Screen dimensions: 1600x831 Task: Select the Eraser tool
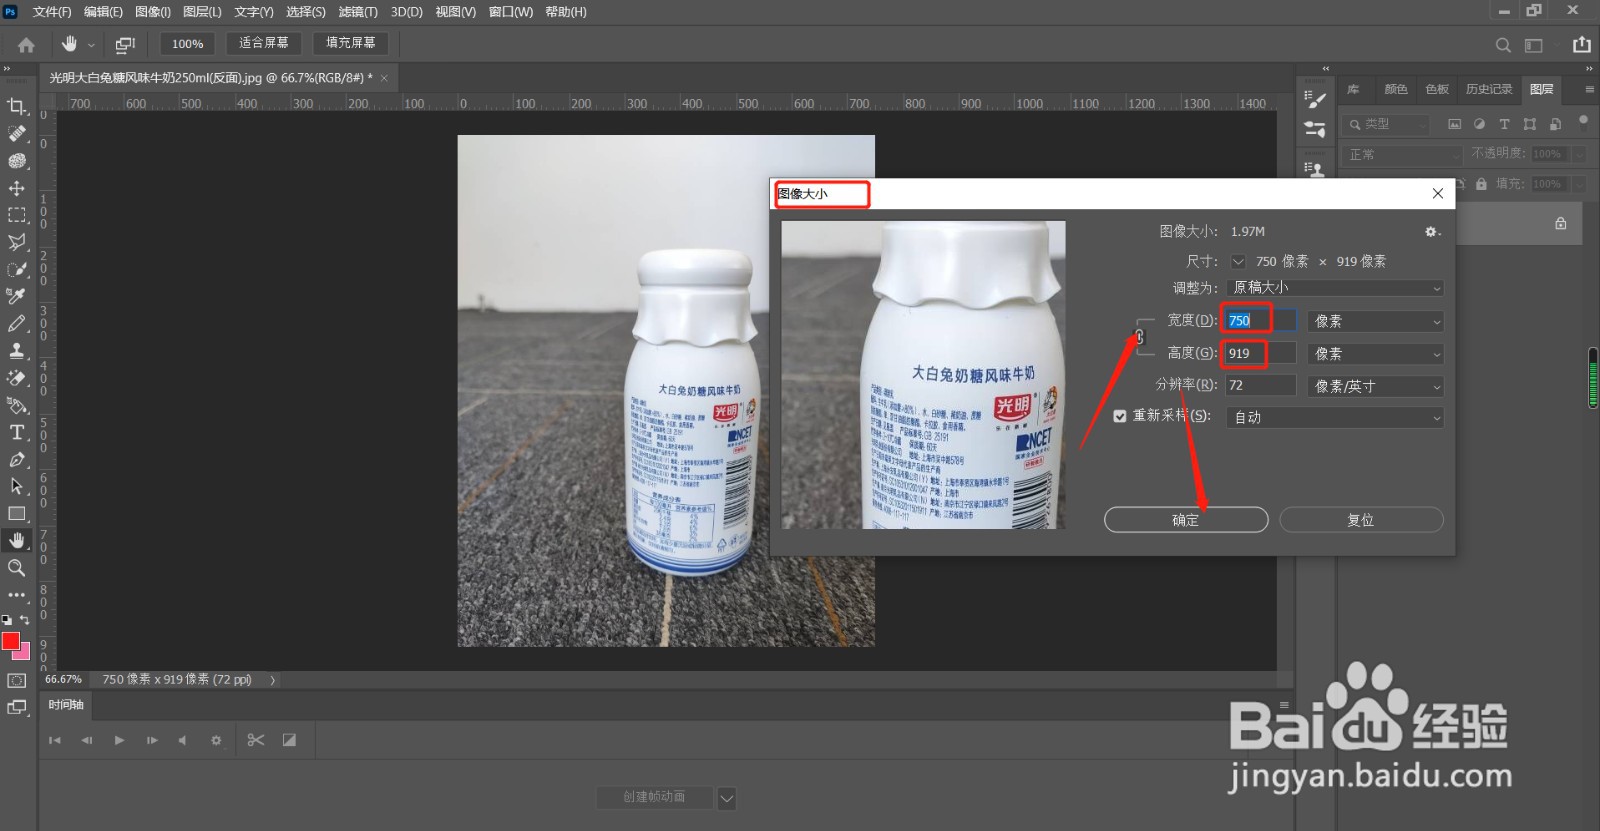17,378
